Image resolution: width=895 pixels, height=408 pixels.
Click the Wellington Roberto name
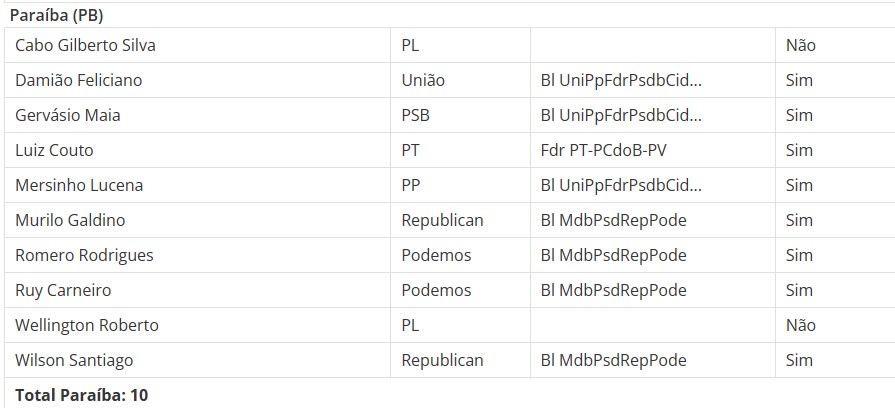tap(87, 325)
